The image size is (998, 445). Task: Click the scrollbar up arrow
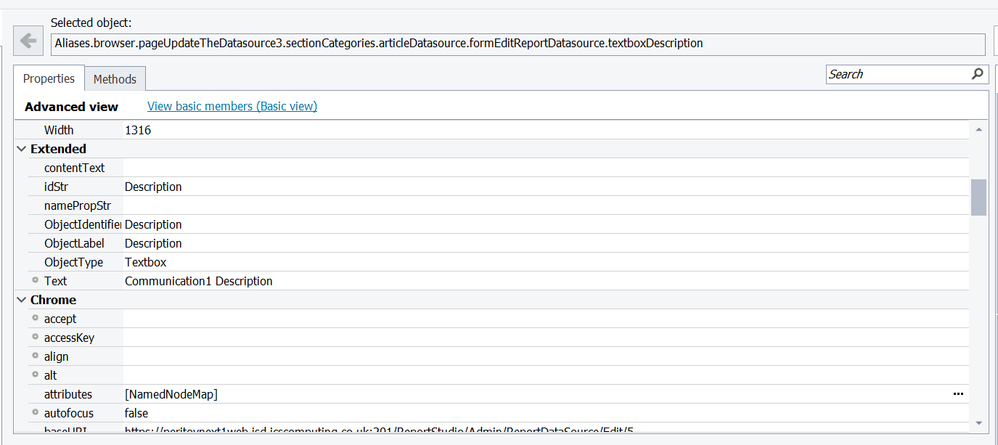[x=978, y=130]
